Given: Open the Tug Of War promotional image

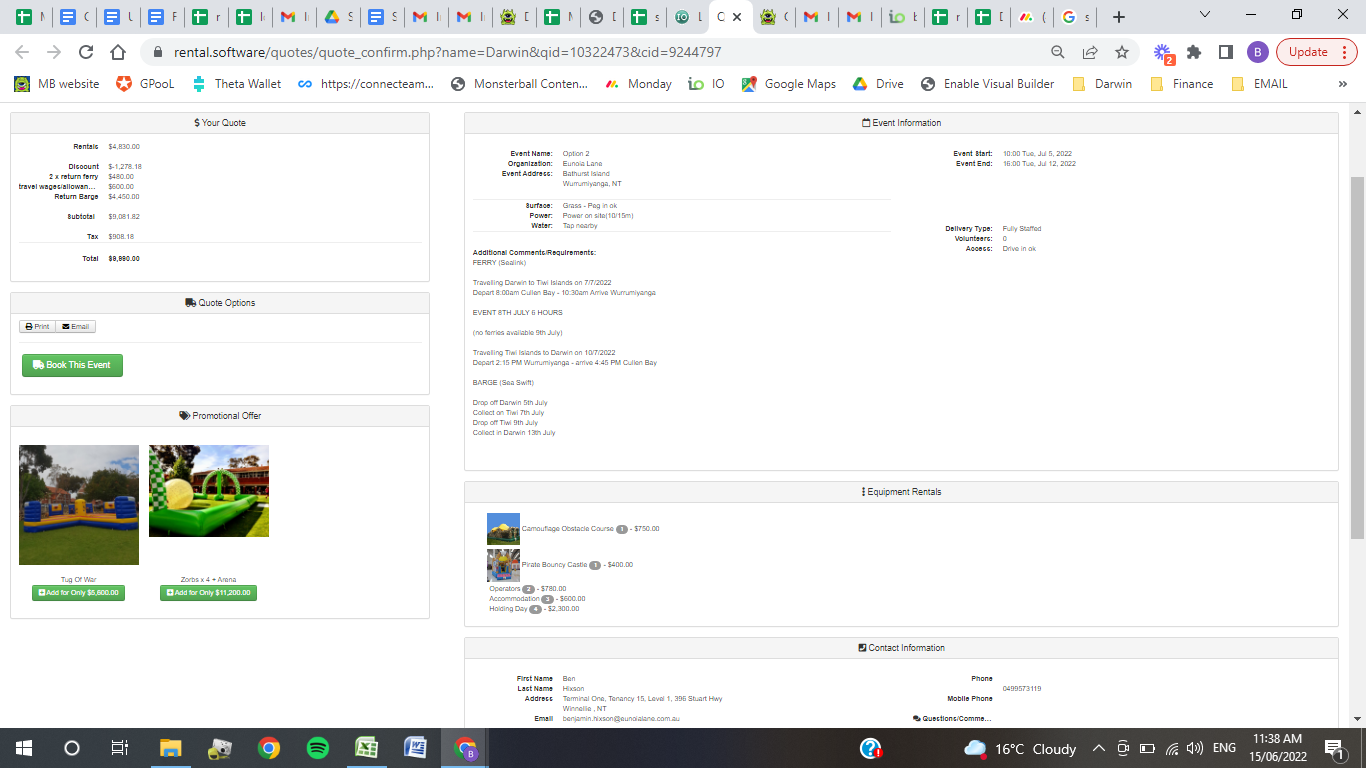Looking at the screenshot, I should click(x=79, y=505).
